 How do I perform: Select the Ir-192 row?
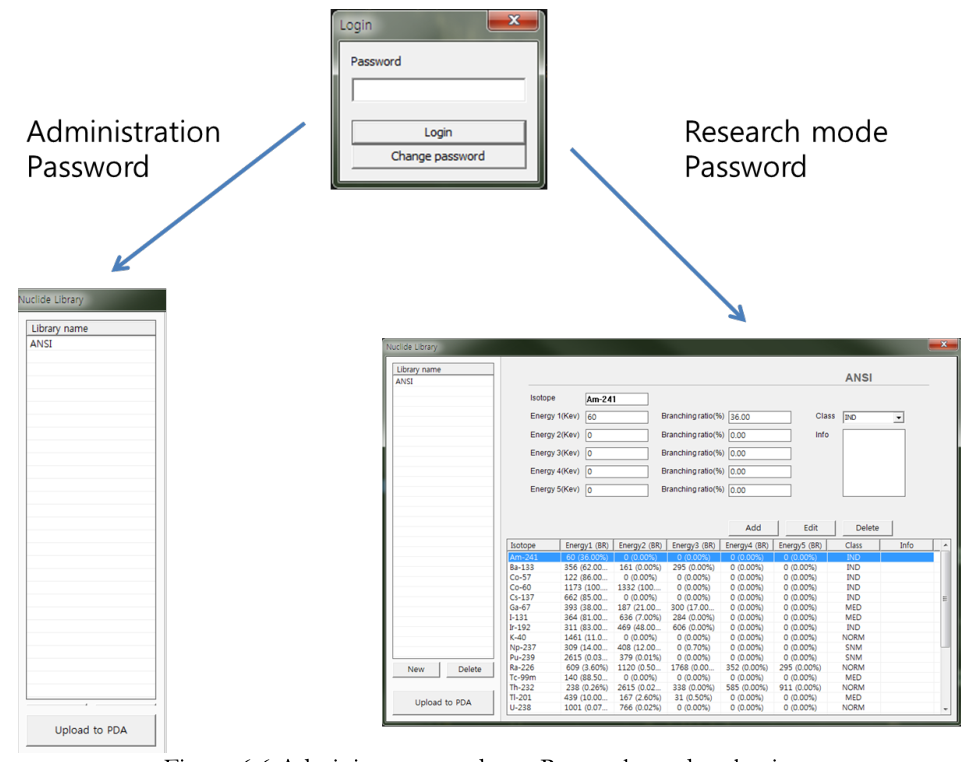coord(721,627)
